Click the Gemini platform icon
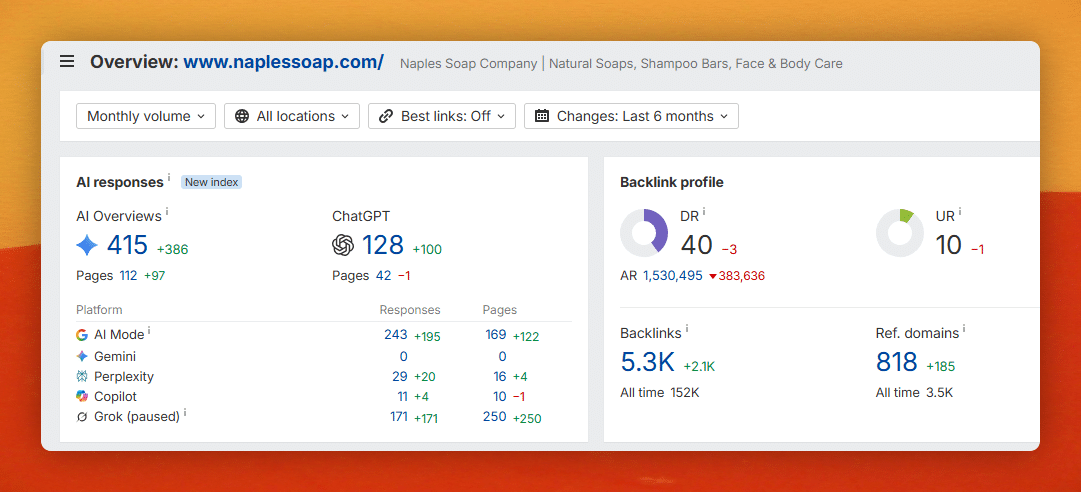 pyautogui.click(x=82, y=356)
